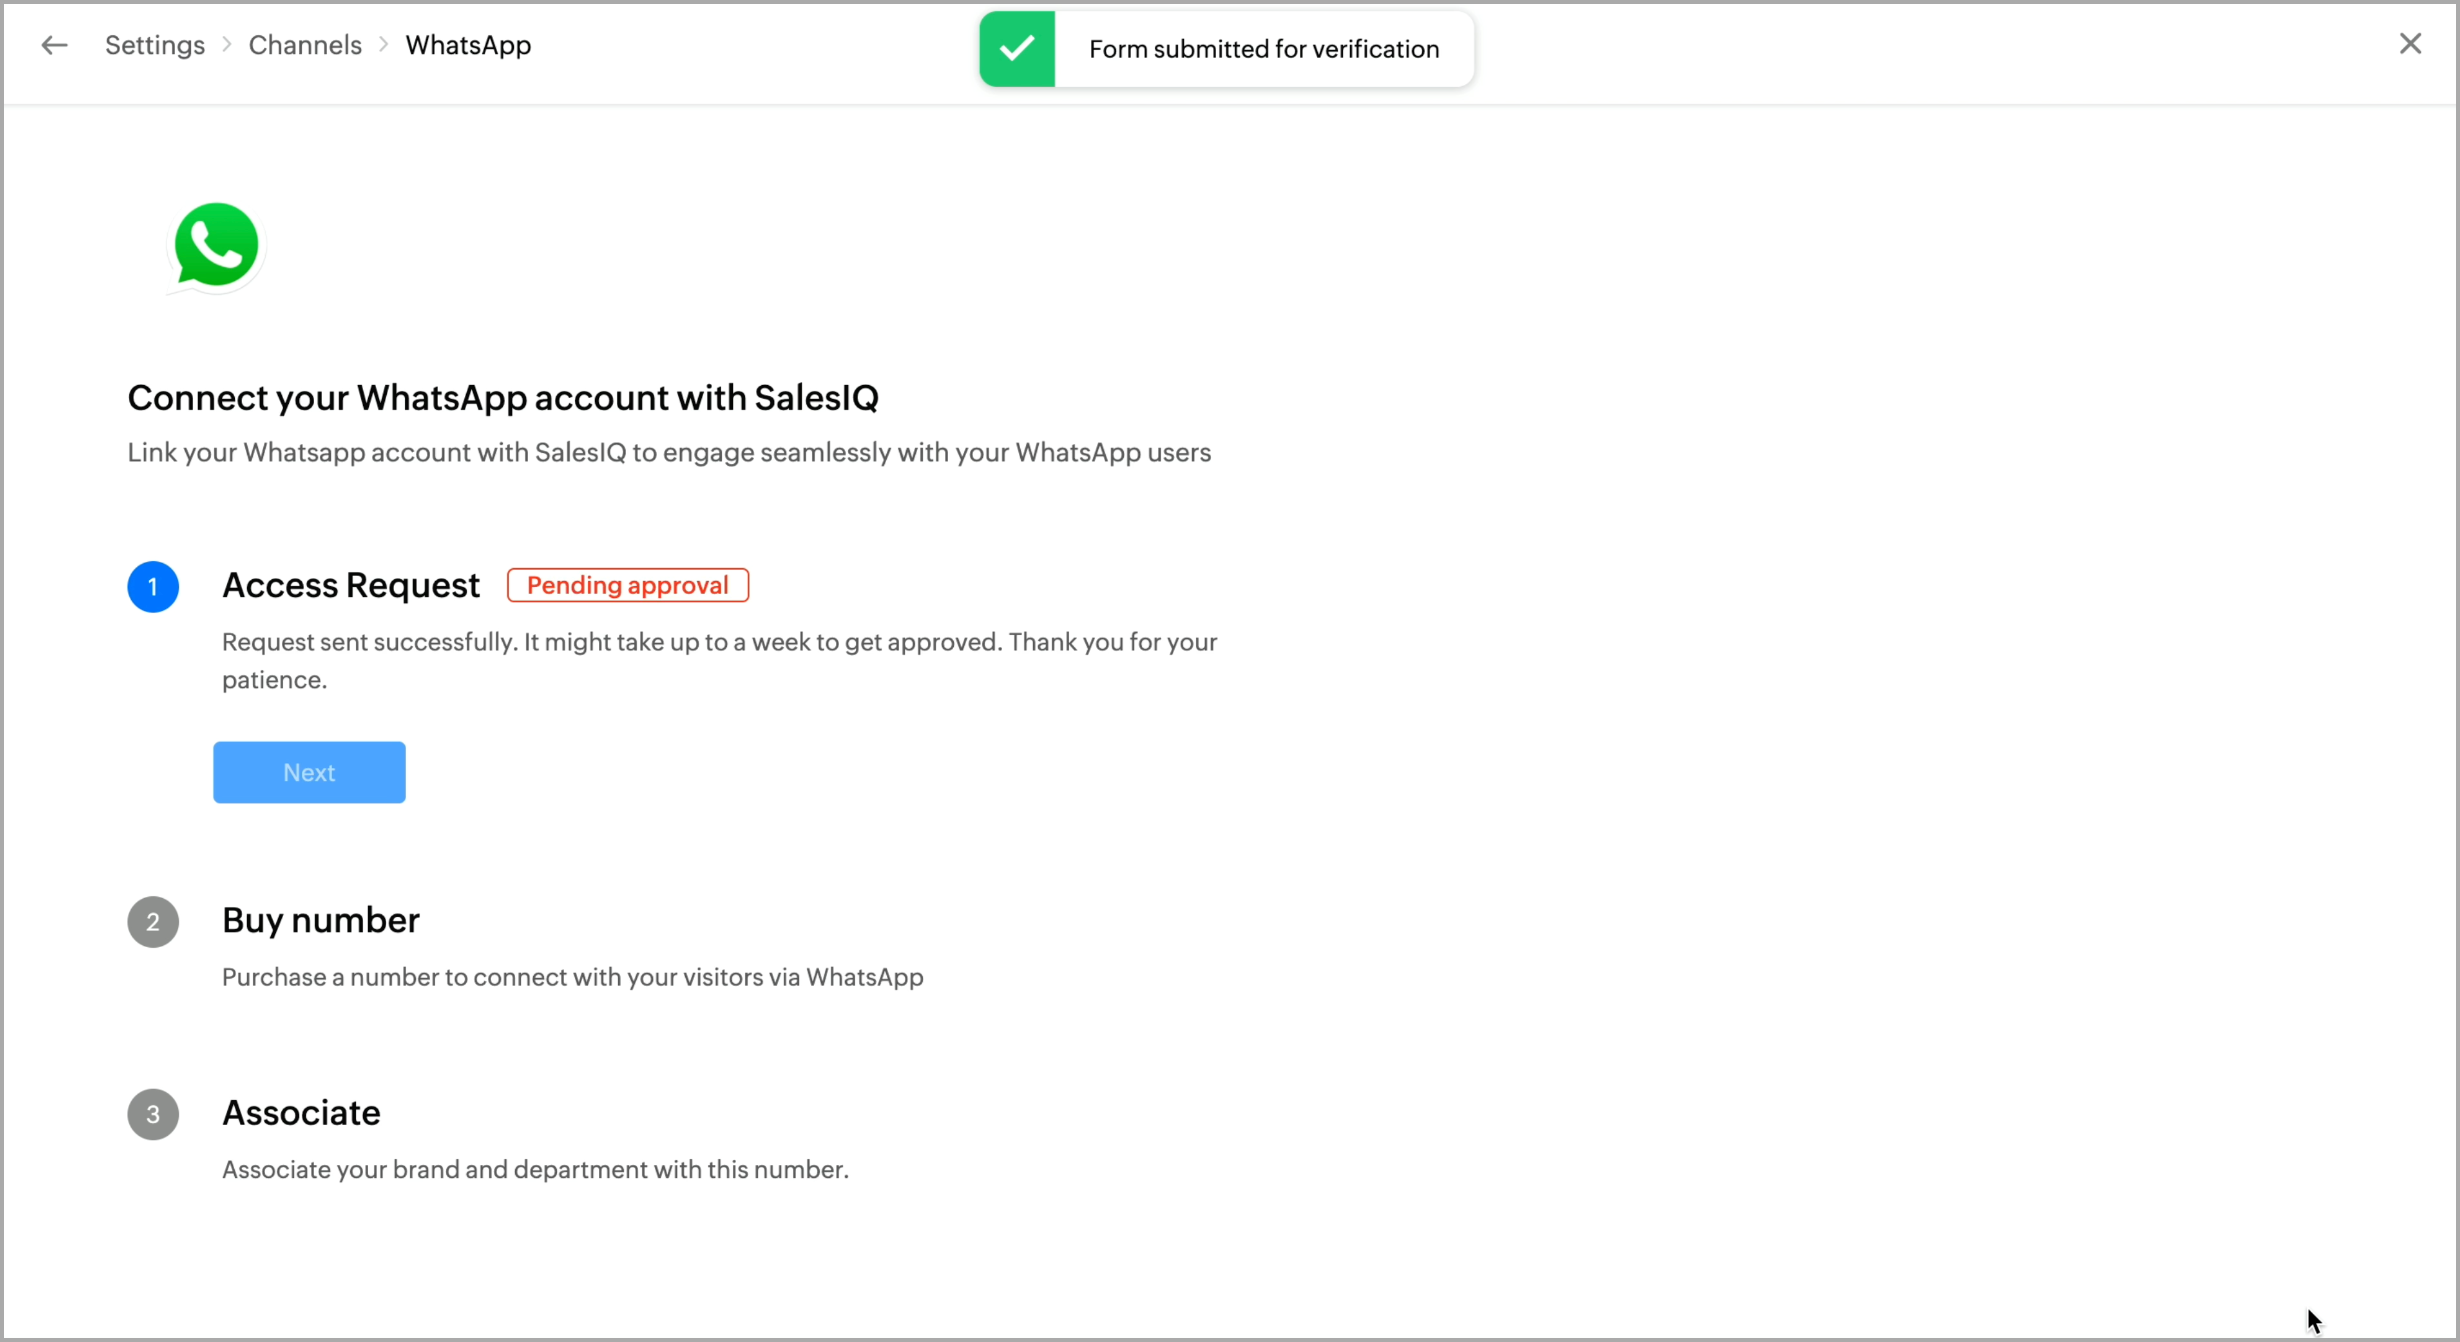Click the 'Purchase a number' description text

pos(572,977)
